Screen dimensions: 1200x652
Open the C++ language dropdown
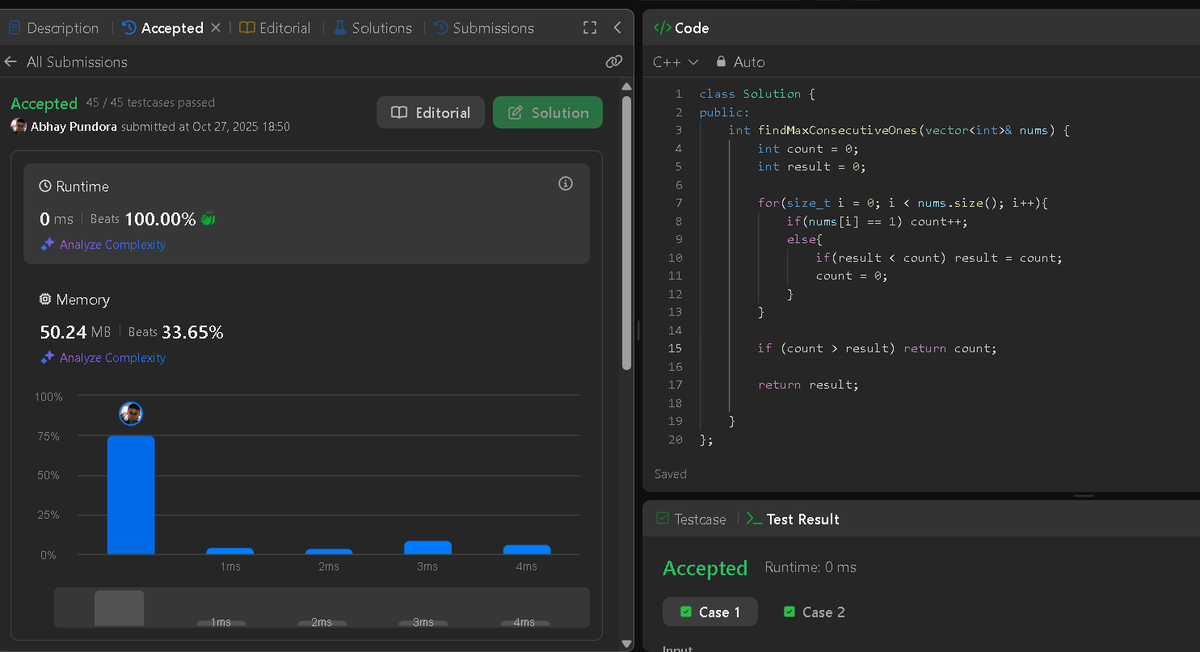[676, 62]
